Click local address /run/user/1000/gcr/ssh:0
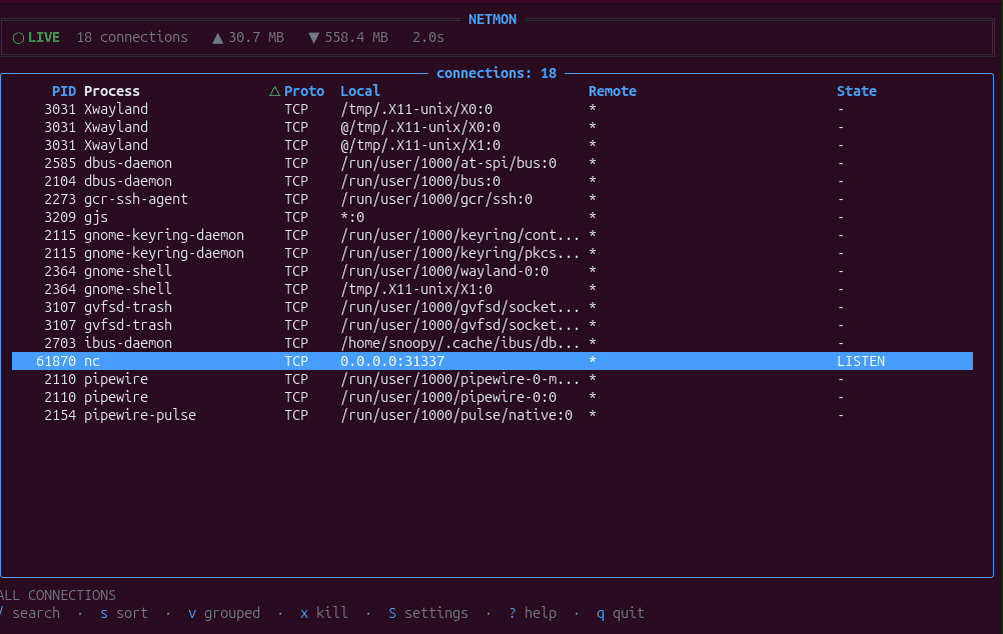The height and width of the screenshot is (634, 1003). coord(436,199)
